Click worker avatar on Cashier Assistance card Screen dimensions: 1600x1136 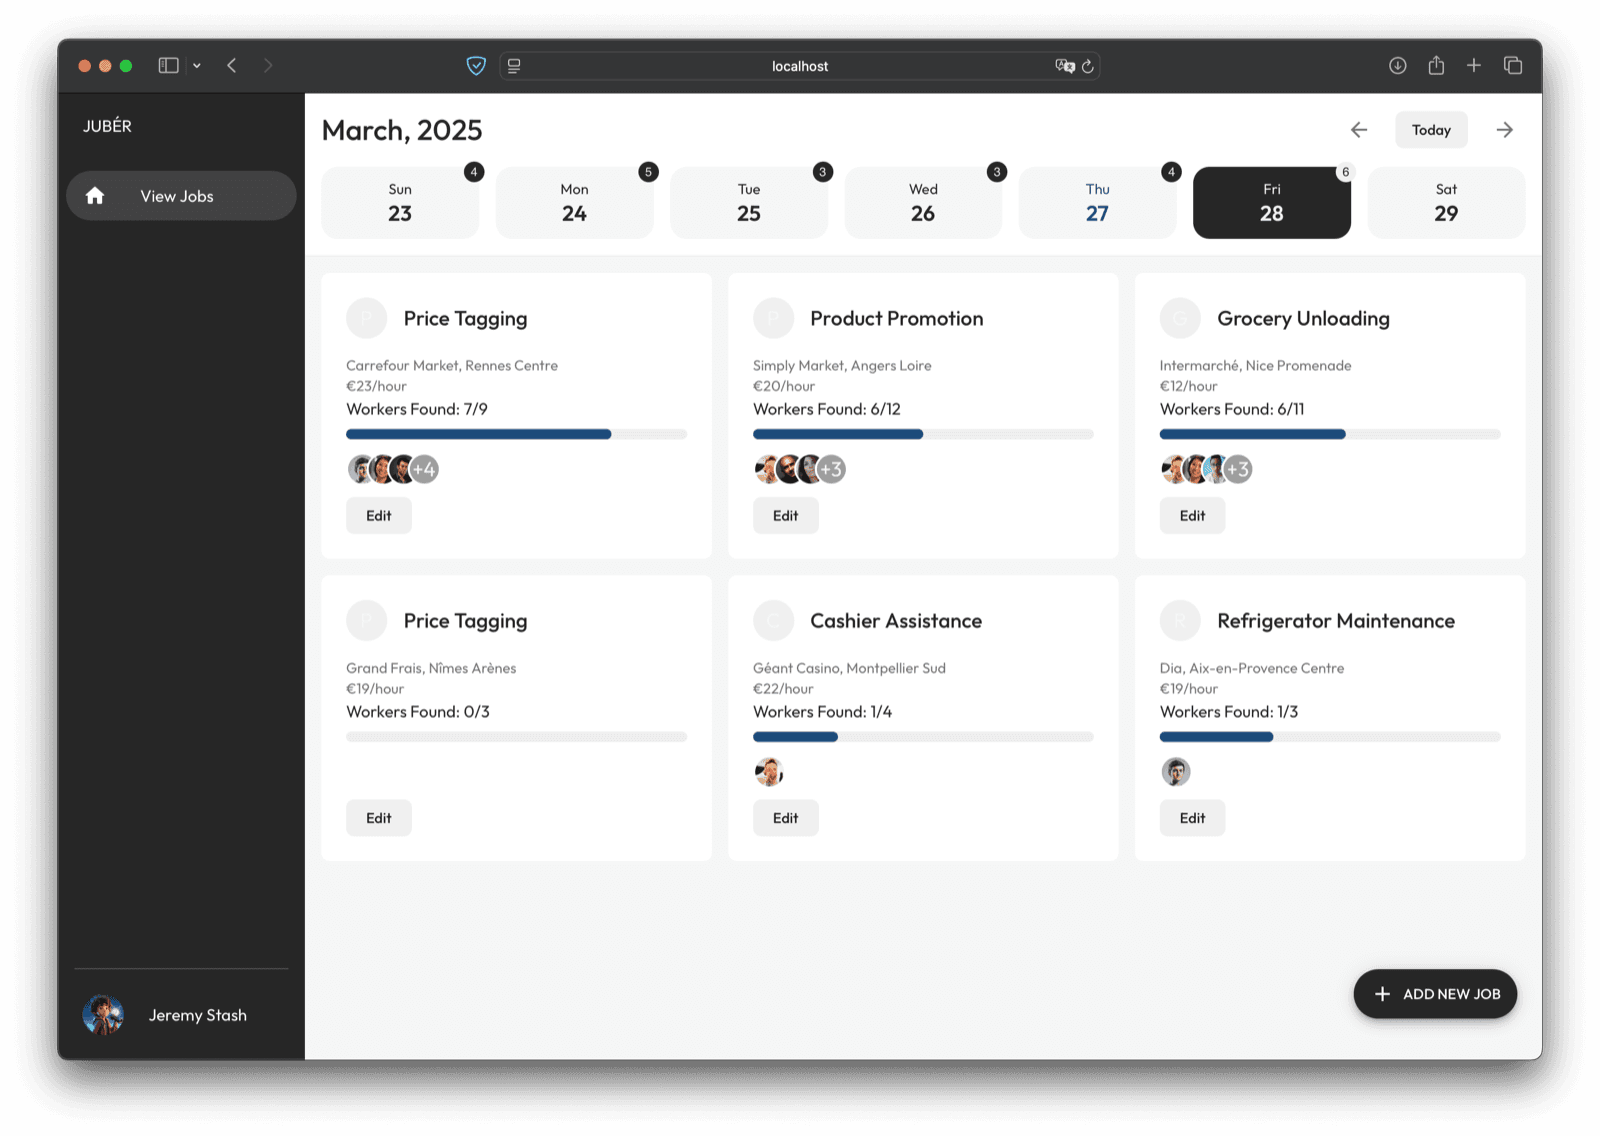tap(768, 772)
